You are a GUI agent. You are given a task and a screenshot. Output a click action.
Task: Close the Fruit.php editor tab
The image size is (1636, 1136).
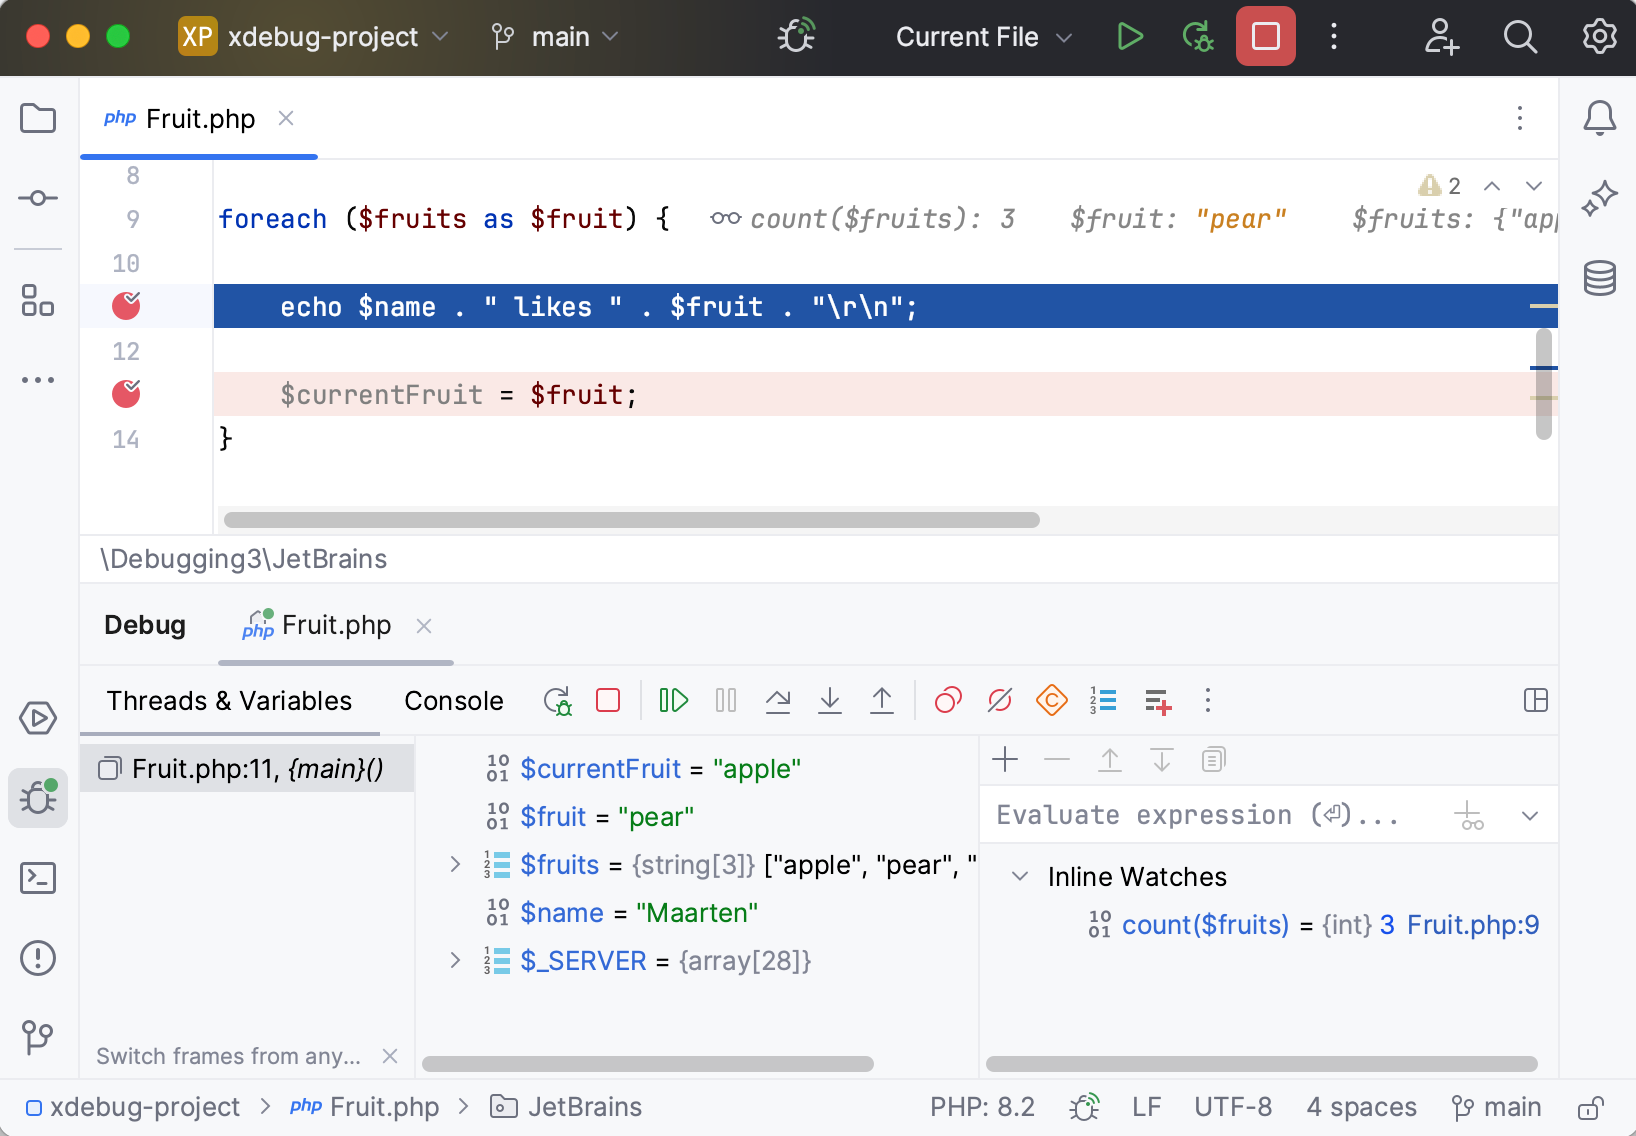286,118
